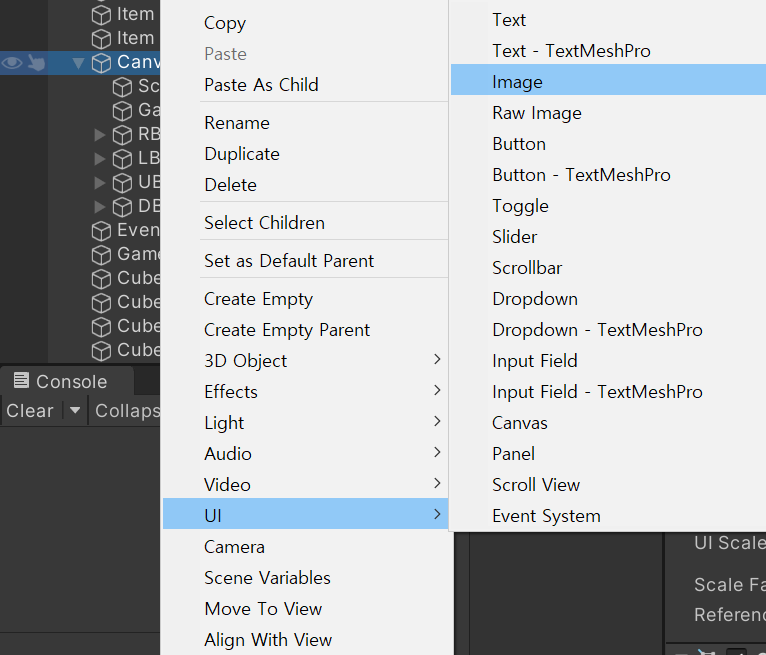Open the Clear options dropdown arrow
The width and height of the screenshot is (766, 655).
coord(75,410)
